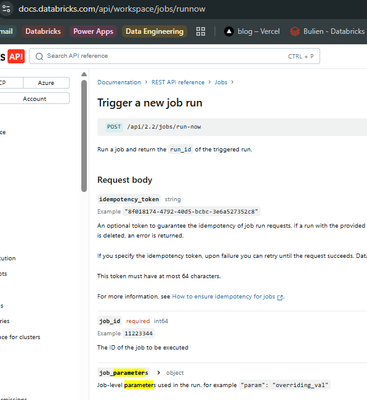Click the Search API reference field
This screenshot has height=400, width=367.
pos(174,56)
